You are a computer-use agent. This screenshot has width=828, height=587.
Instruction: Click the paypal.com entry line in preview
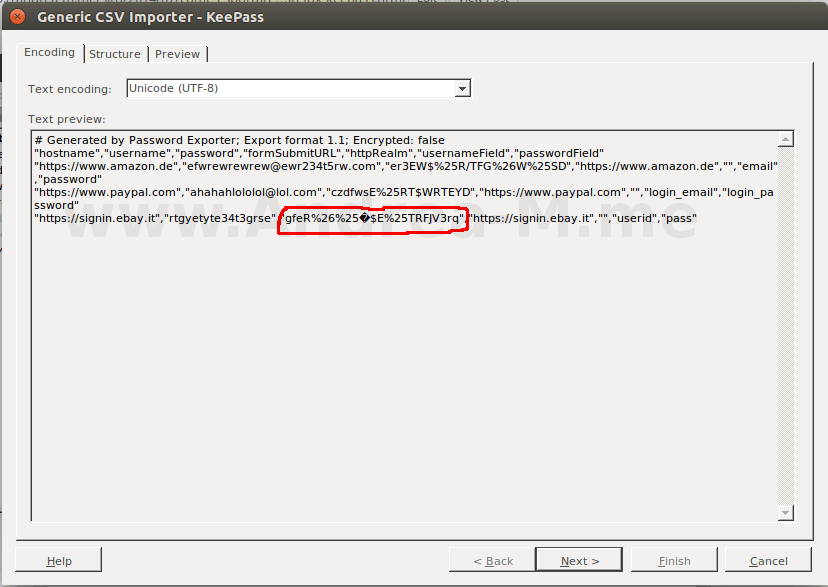pos(404,198)
